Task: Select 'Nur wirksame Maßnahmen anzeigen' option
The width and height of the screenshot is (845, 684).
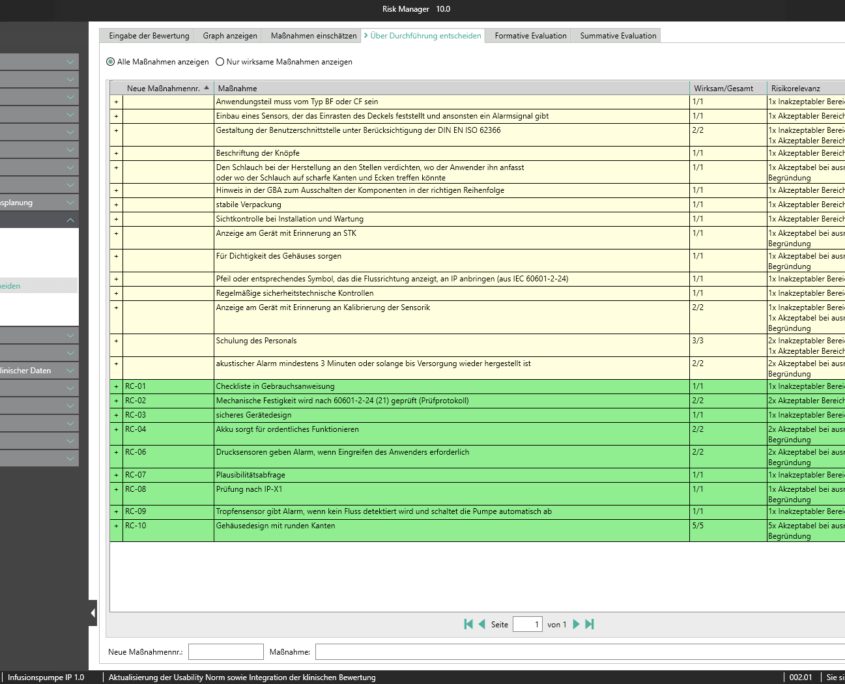Action: 219,62
